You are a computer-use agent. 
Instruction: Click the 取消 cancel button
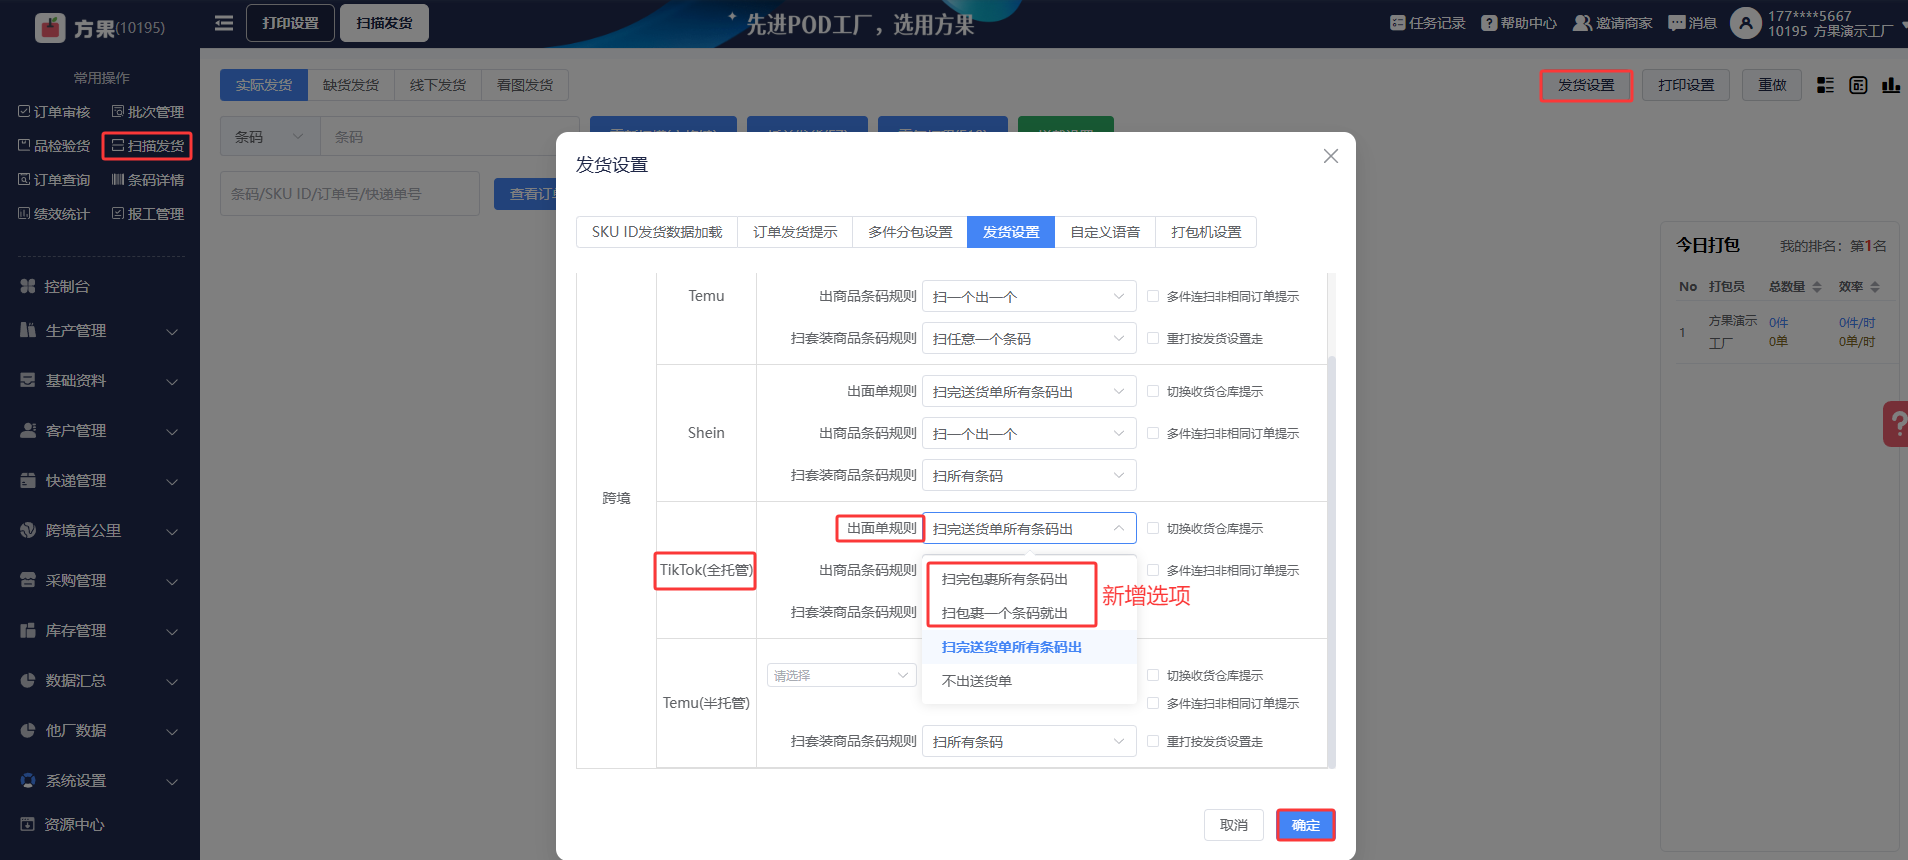point(1233,825)
